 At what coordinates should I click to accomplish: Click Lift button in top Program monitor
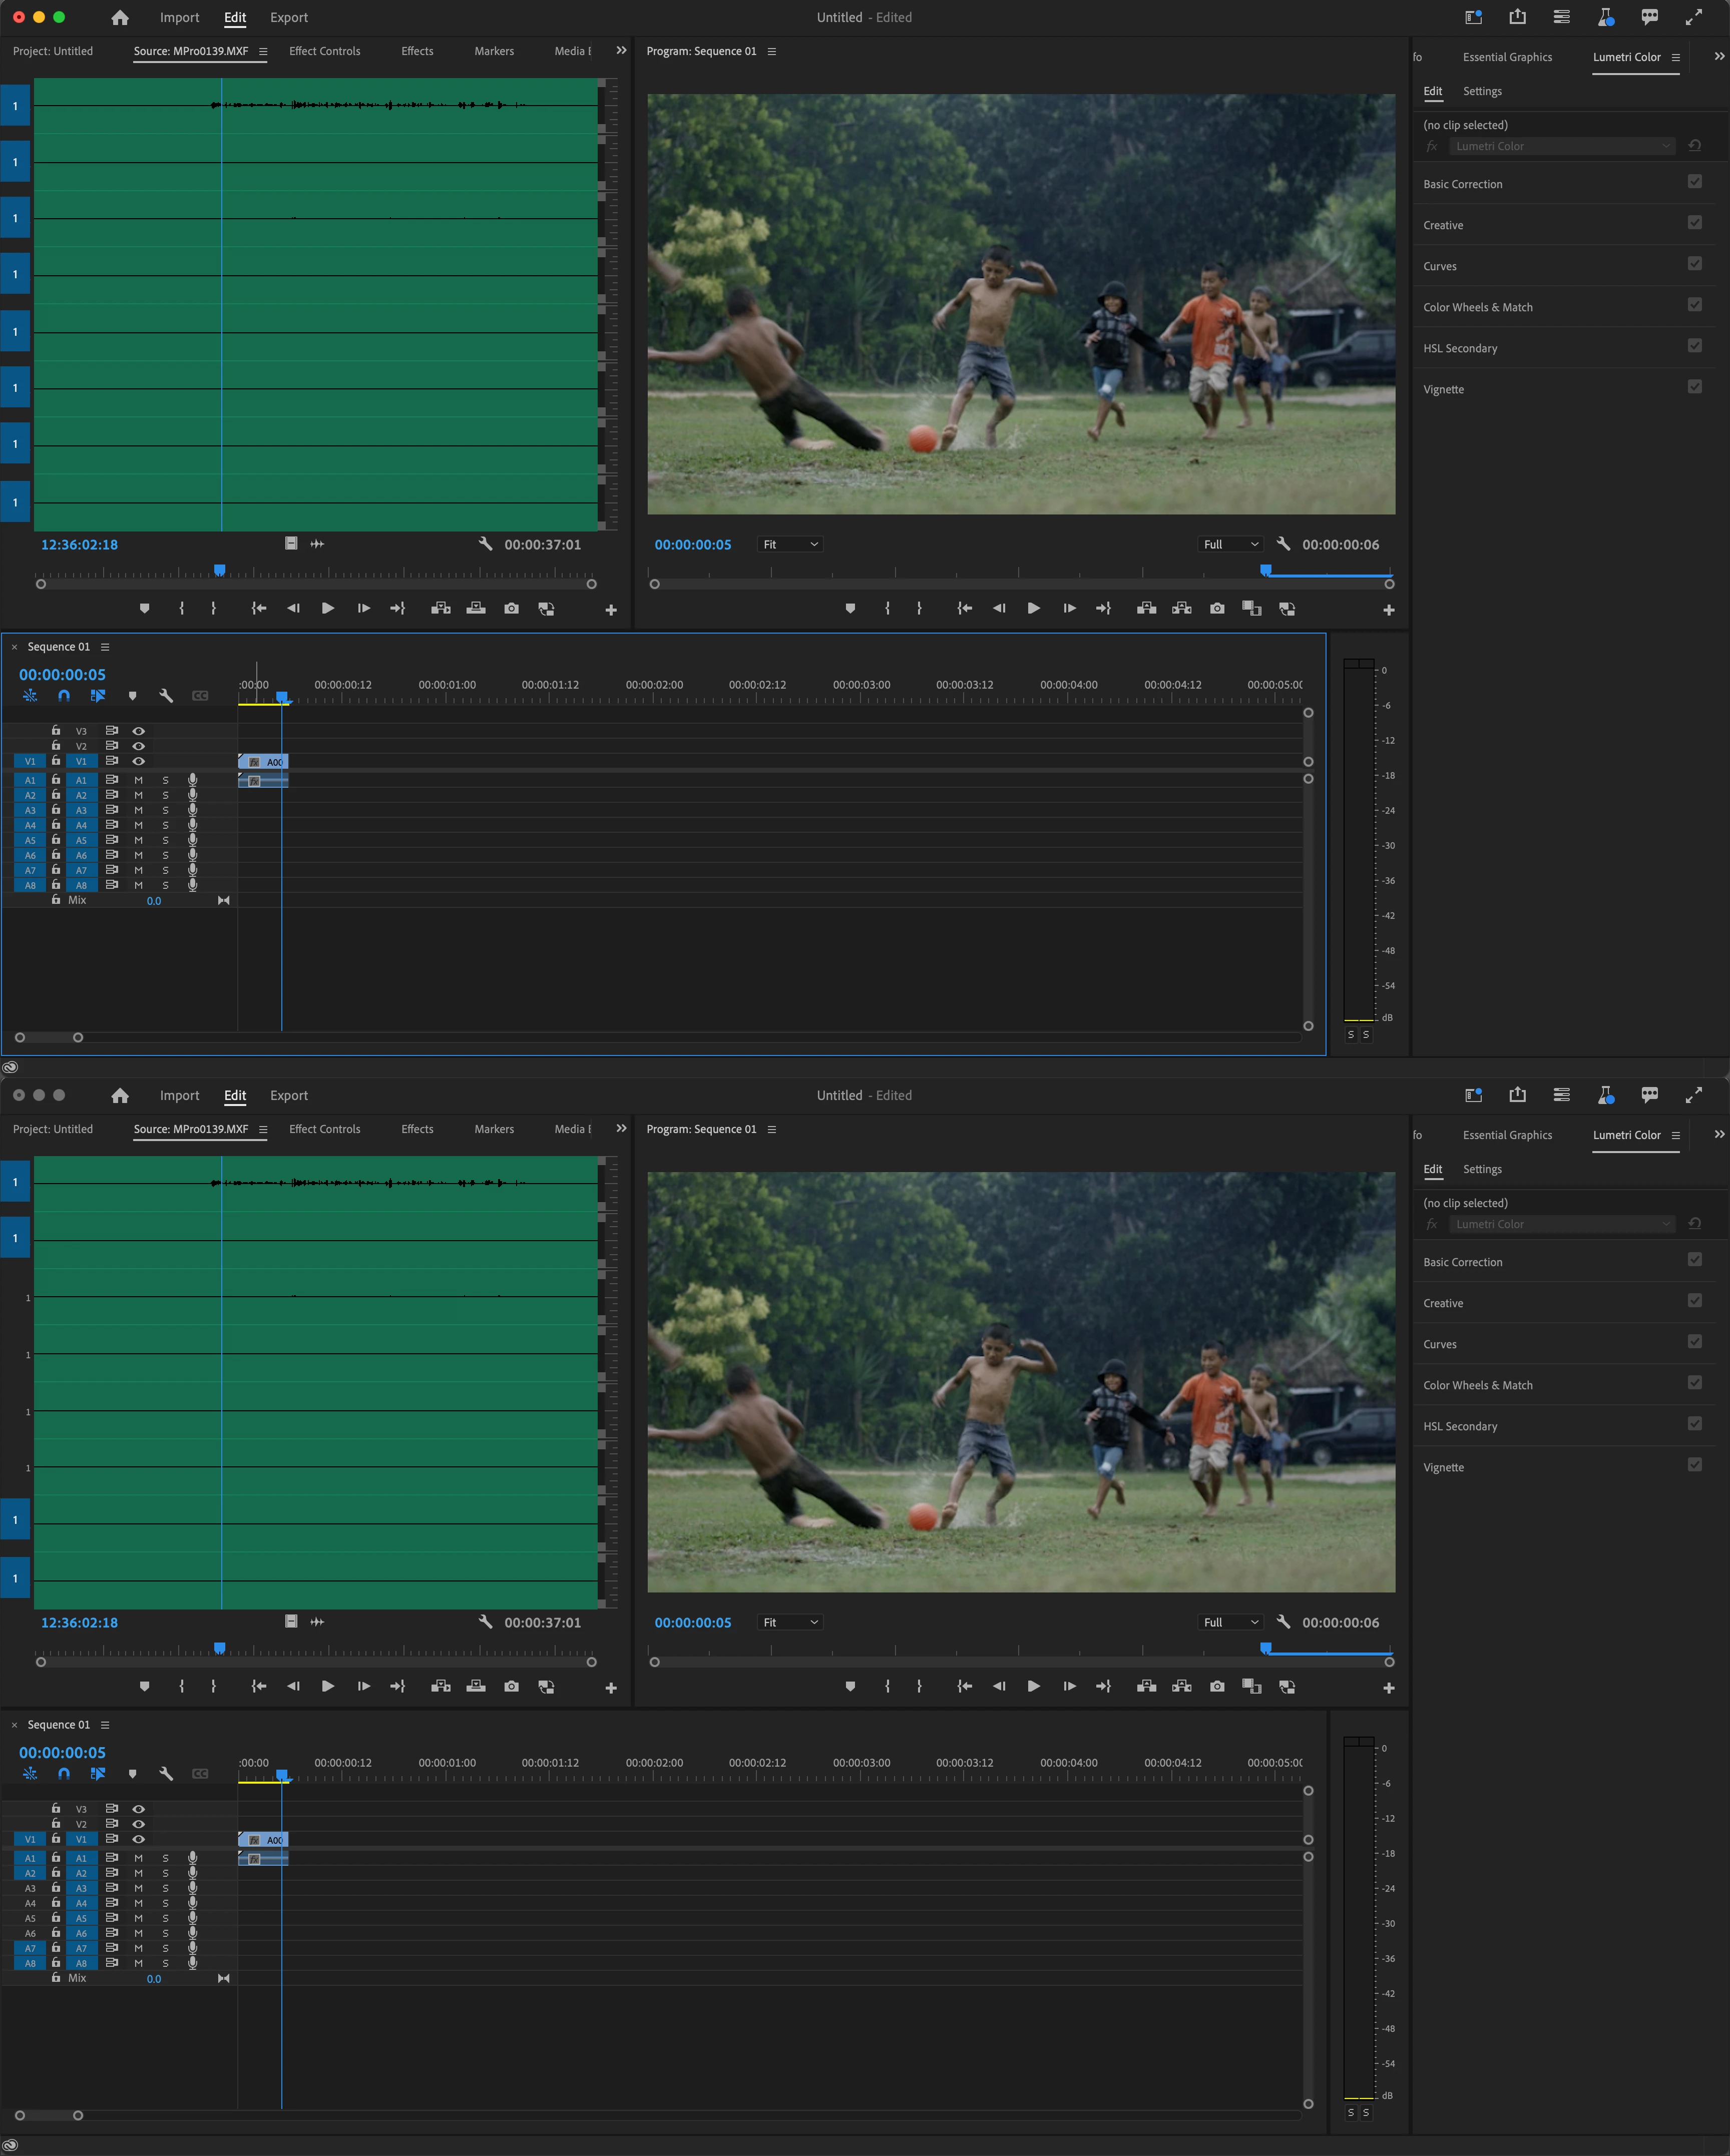[x=1146, y=608]
